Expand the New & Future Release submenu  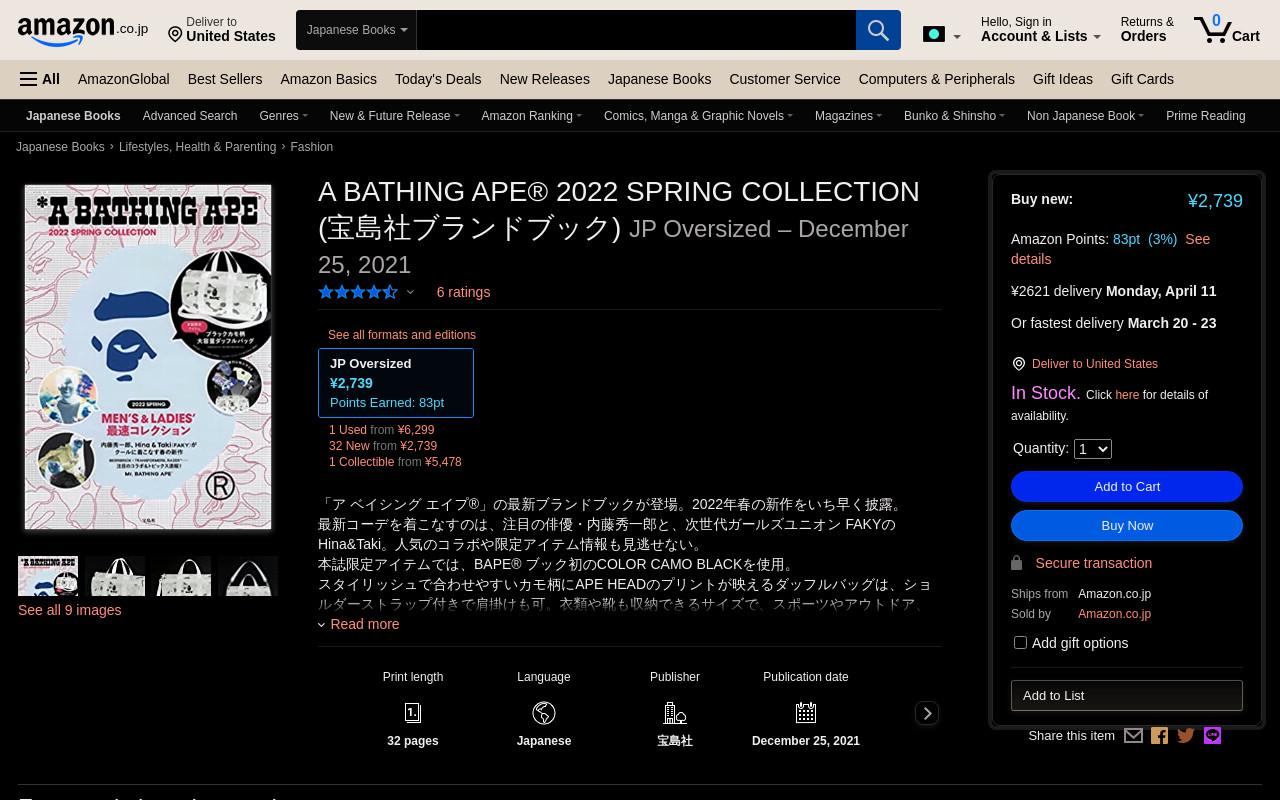pos(395,116)
